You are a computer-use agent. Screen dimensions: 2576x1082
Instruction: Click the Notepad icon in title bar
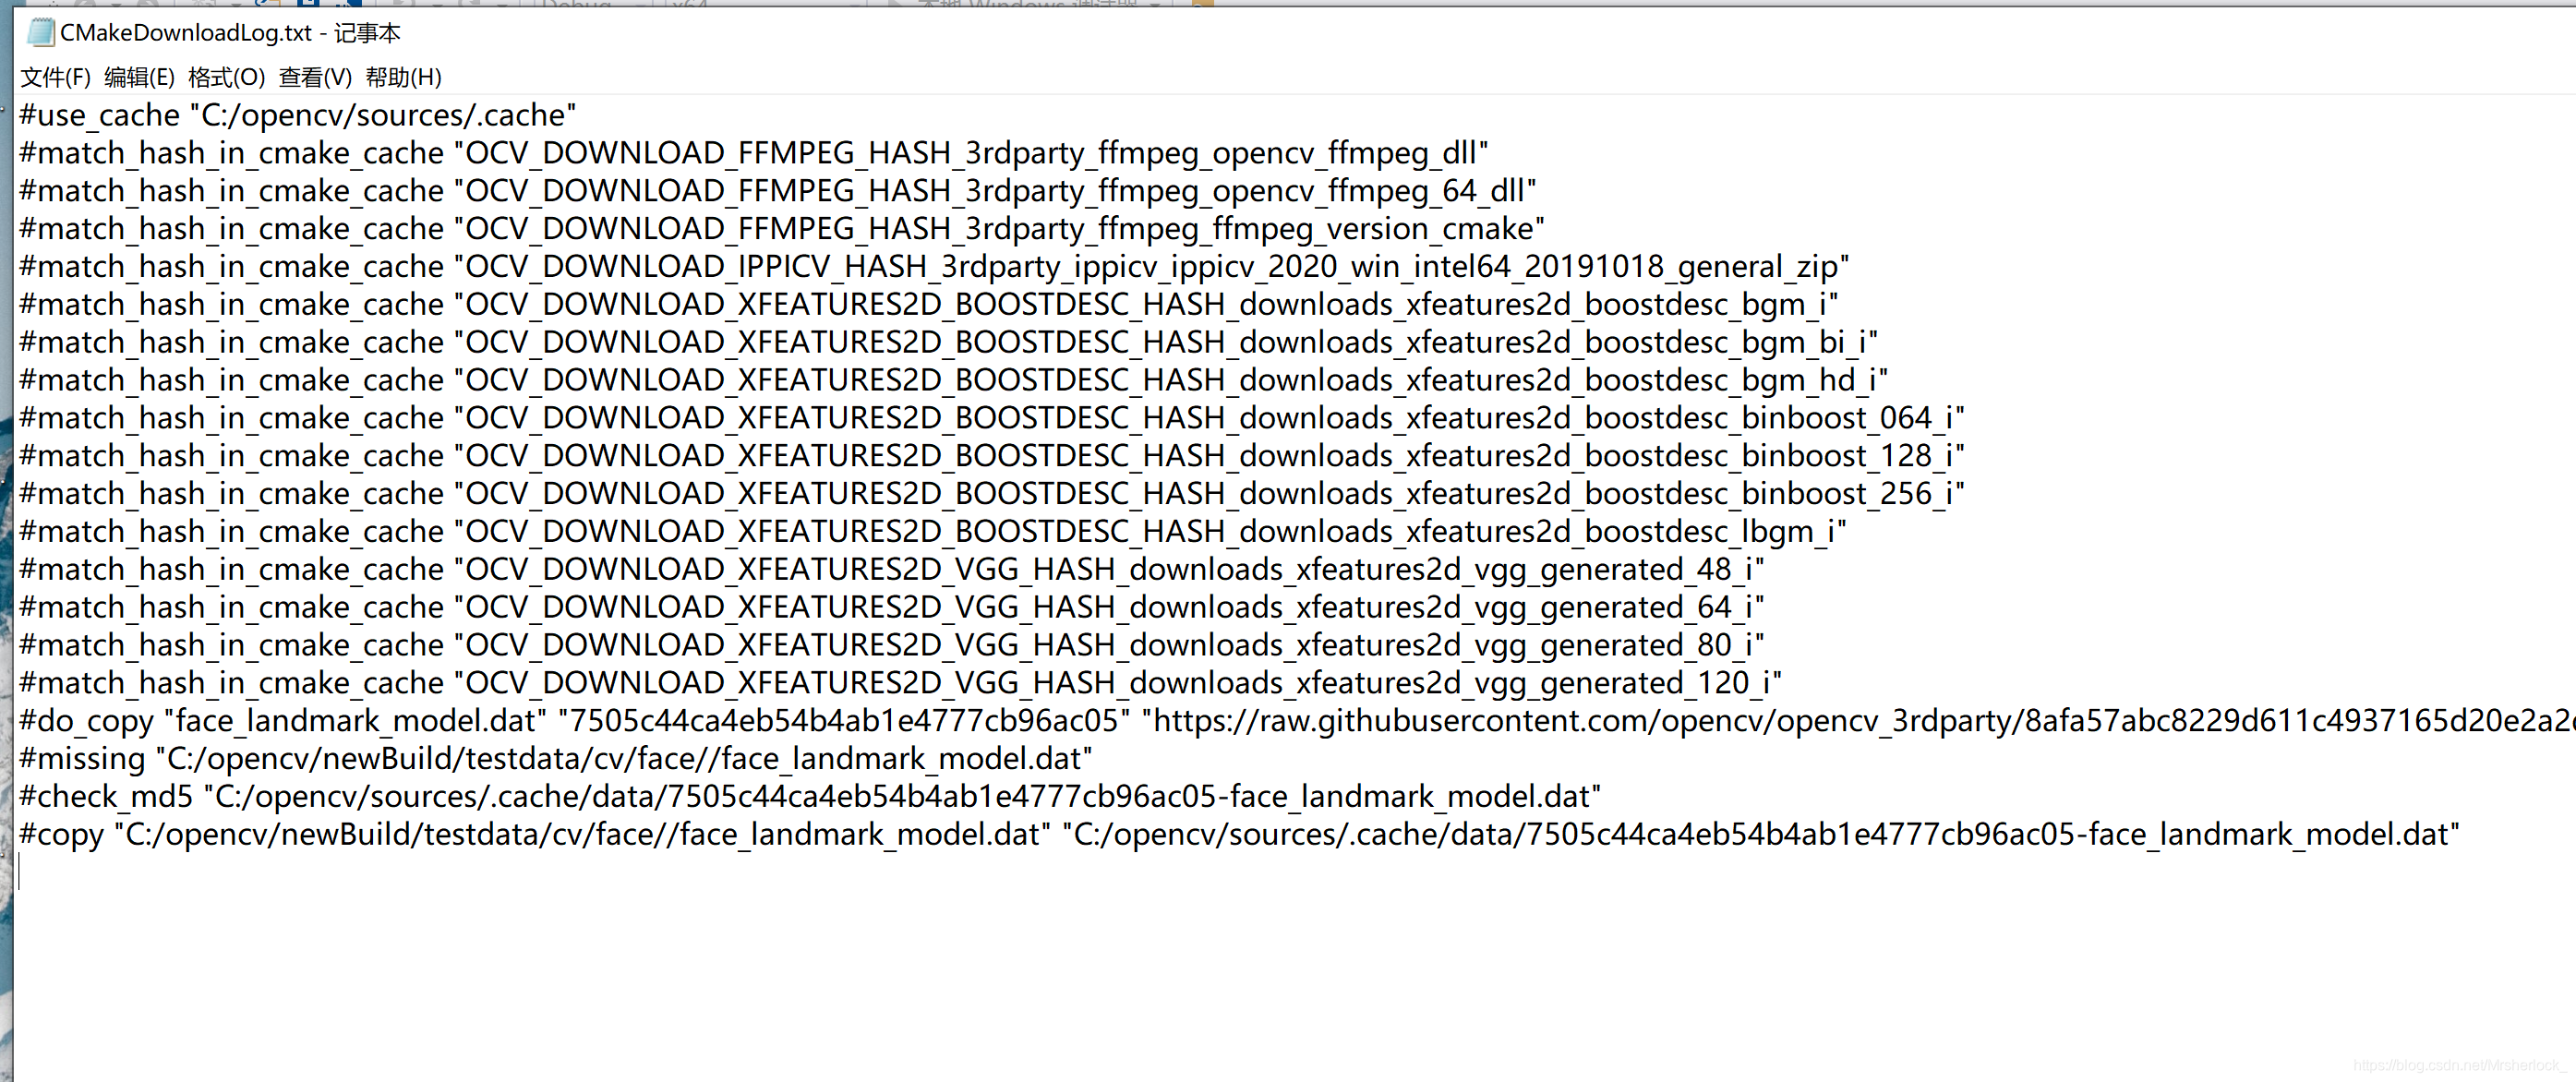[40, 33]
